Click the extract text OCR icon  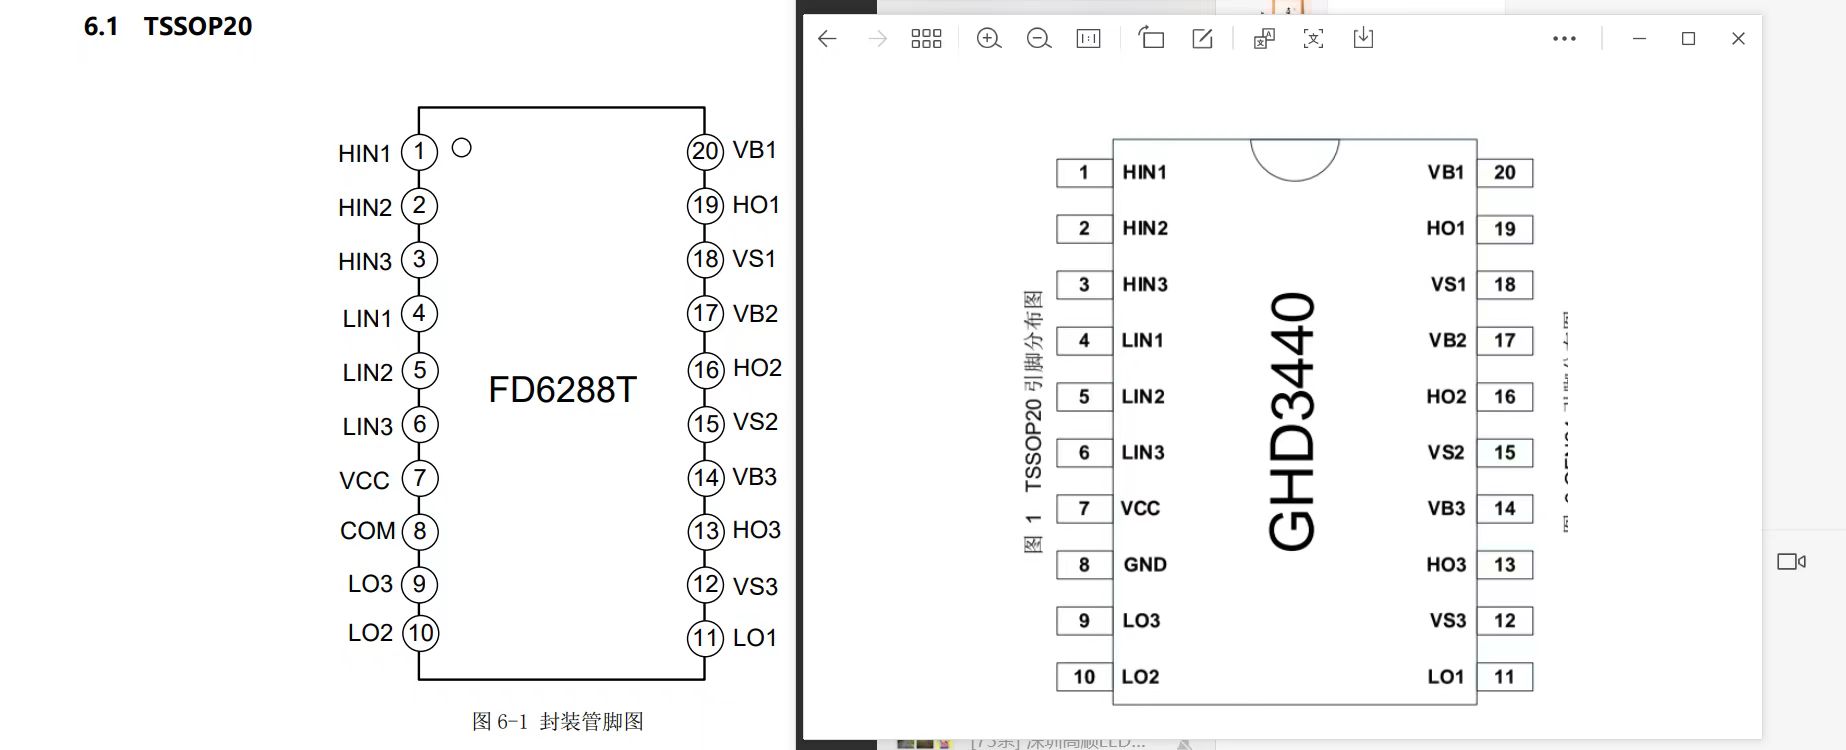point(1313,38)
